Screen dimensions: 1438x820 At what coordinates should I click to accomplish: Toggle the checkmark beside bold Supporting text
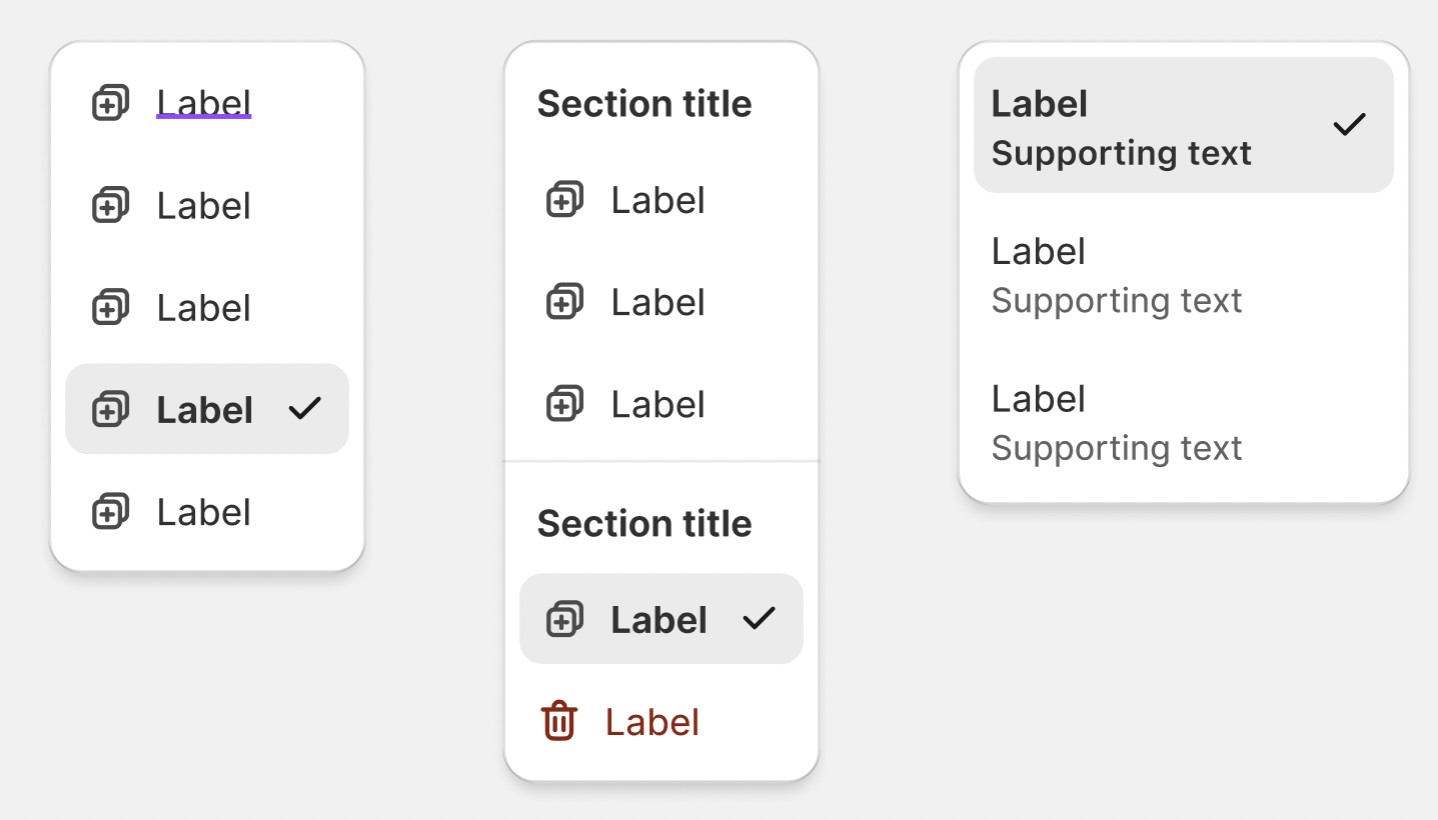click(1349, 125)
